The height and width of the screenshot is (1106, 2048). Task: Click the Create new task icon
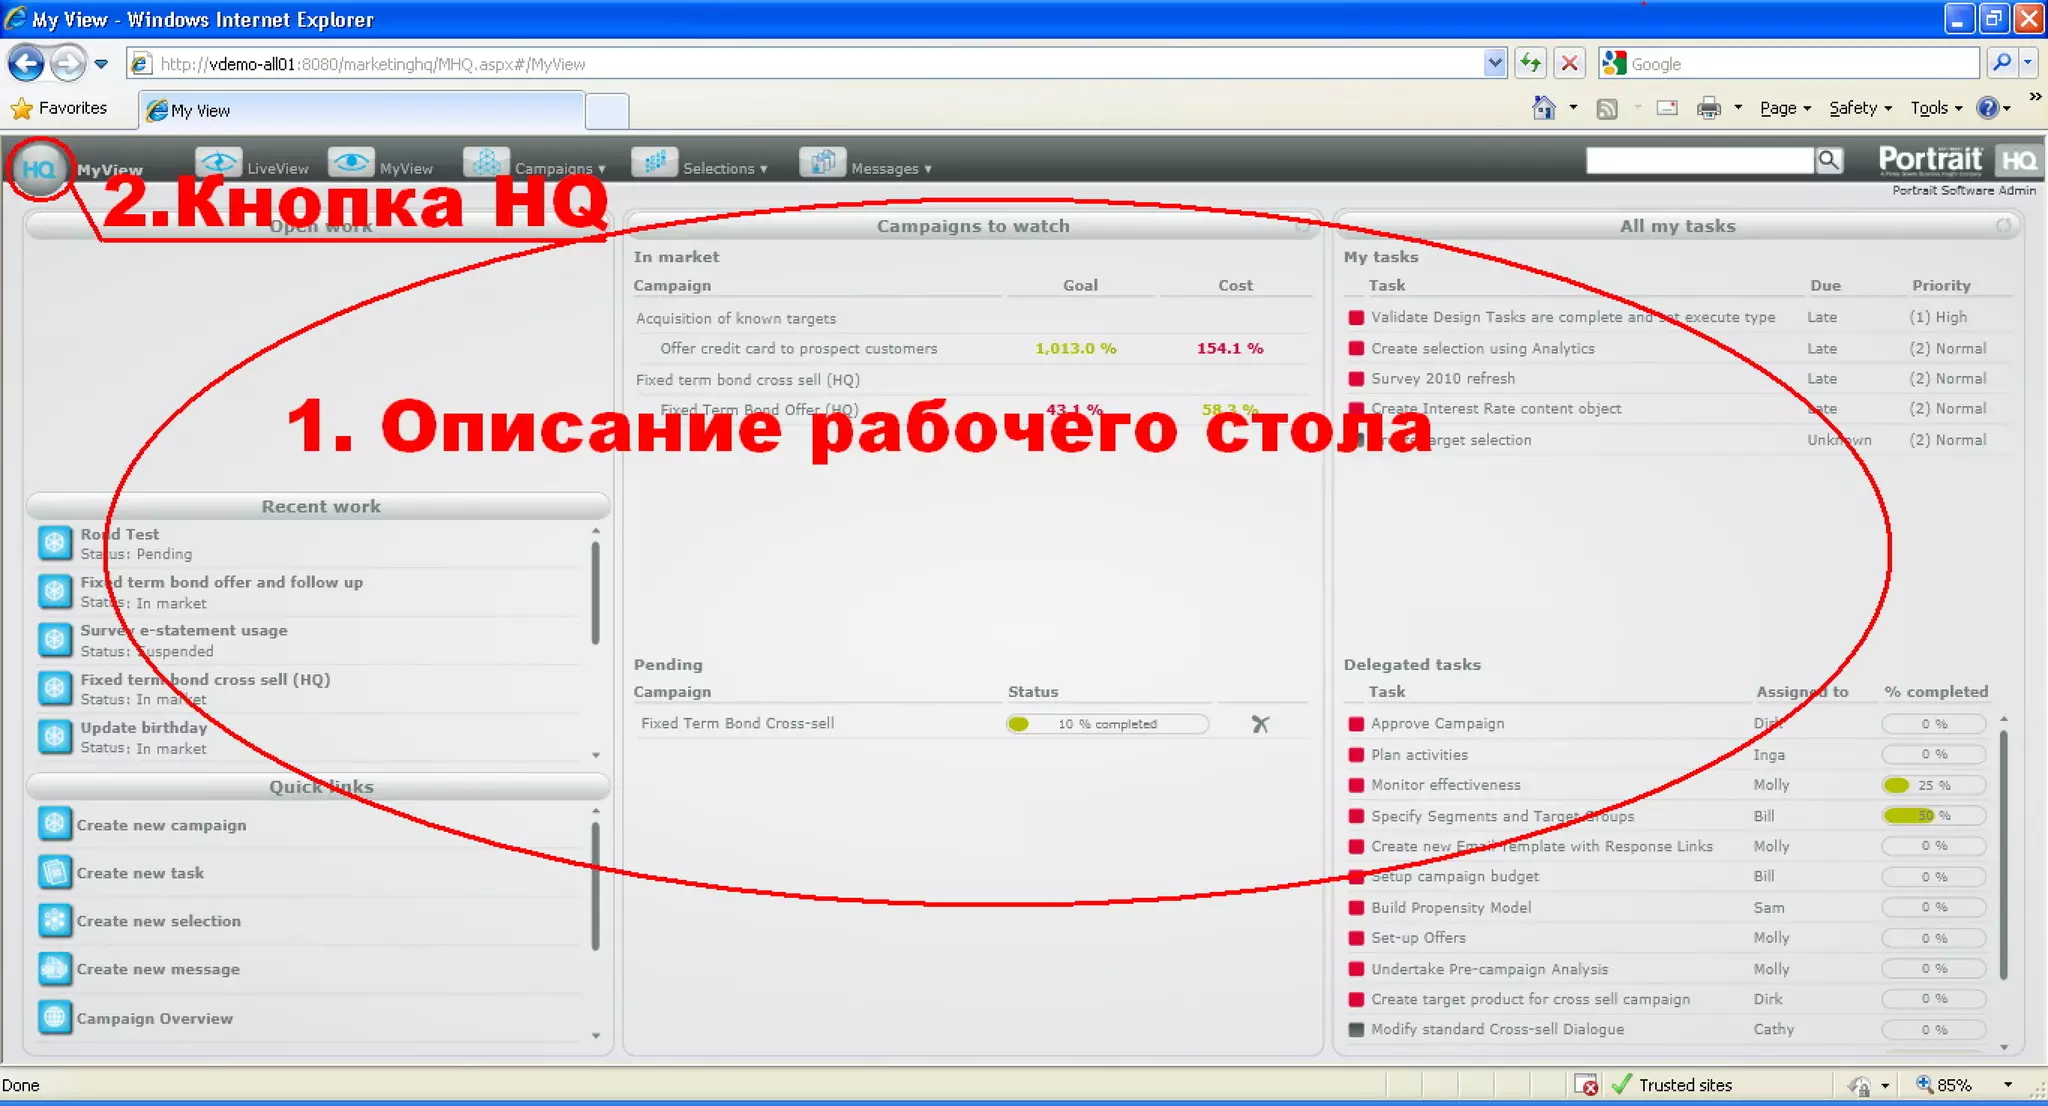pyautogui.click(x=55, y=872)
